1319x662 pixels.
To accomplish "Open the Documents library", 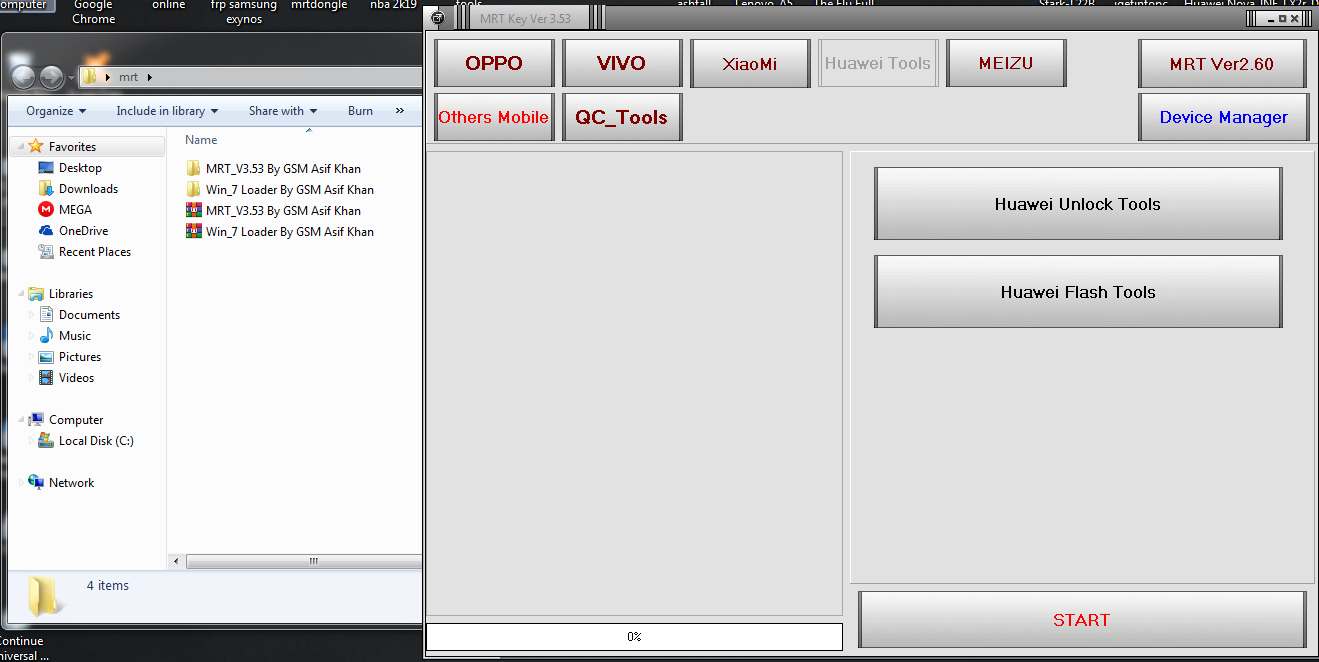I will pos(89,315).
